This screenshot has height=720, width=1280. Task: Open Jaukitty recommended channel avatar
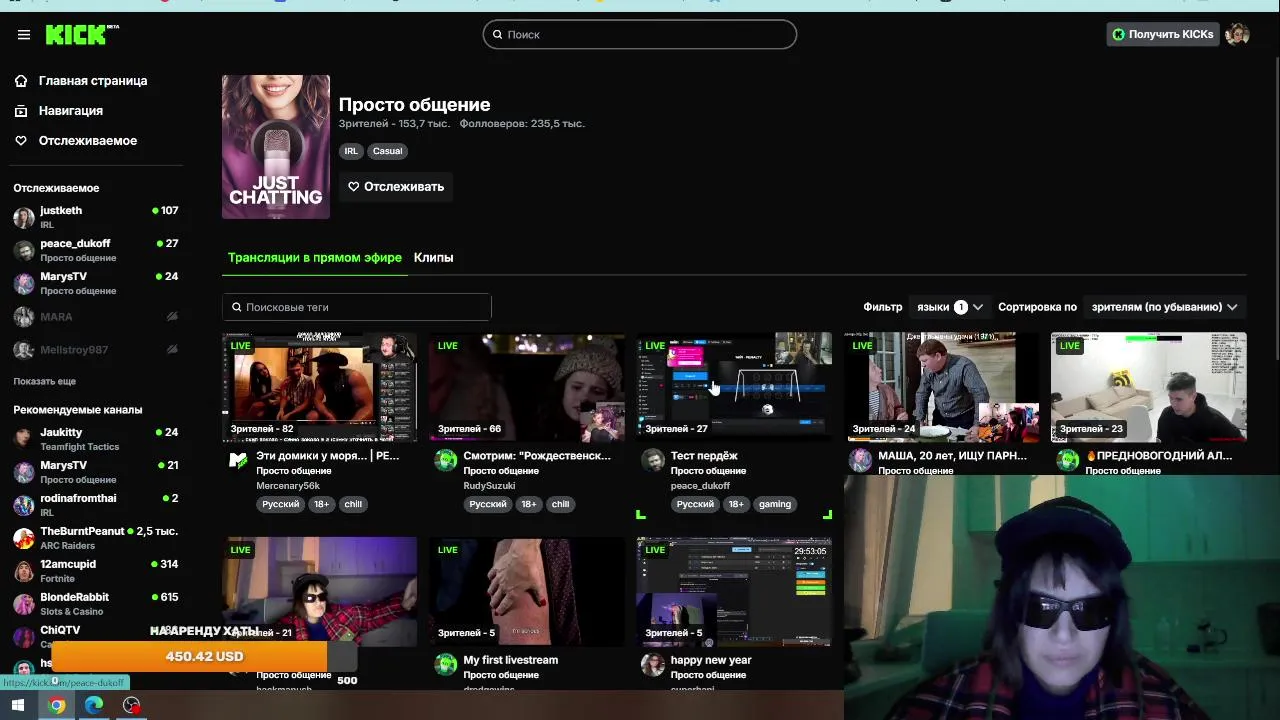click(24, 439)
